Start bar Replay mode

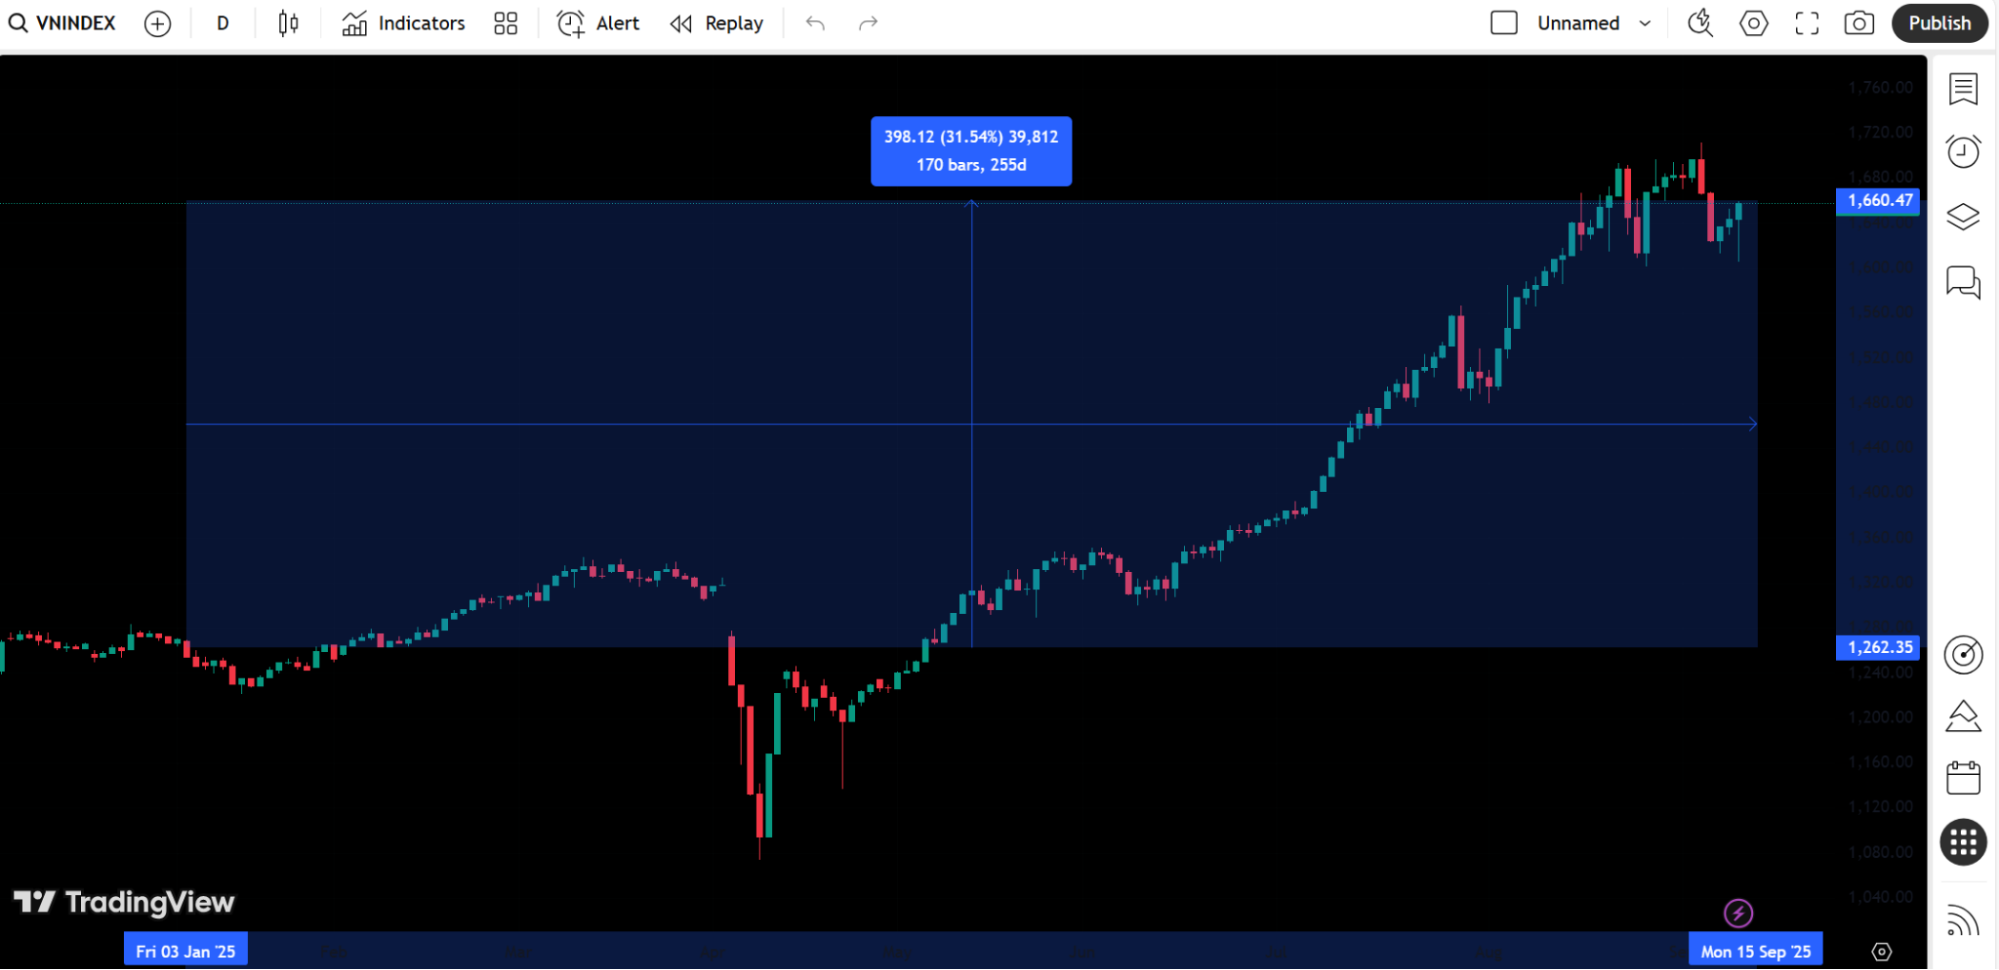pos(717,23)
